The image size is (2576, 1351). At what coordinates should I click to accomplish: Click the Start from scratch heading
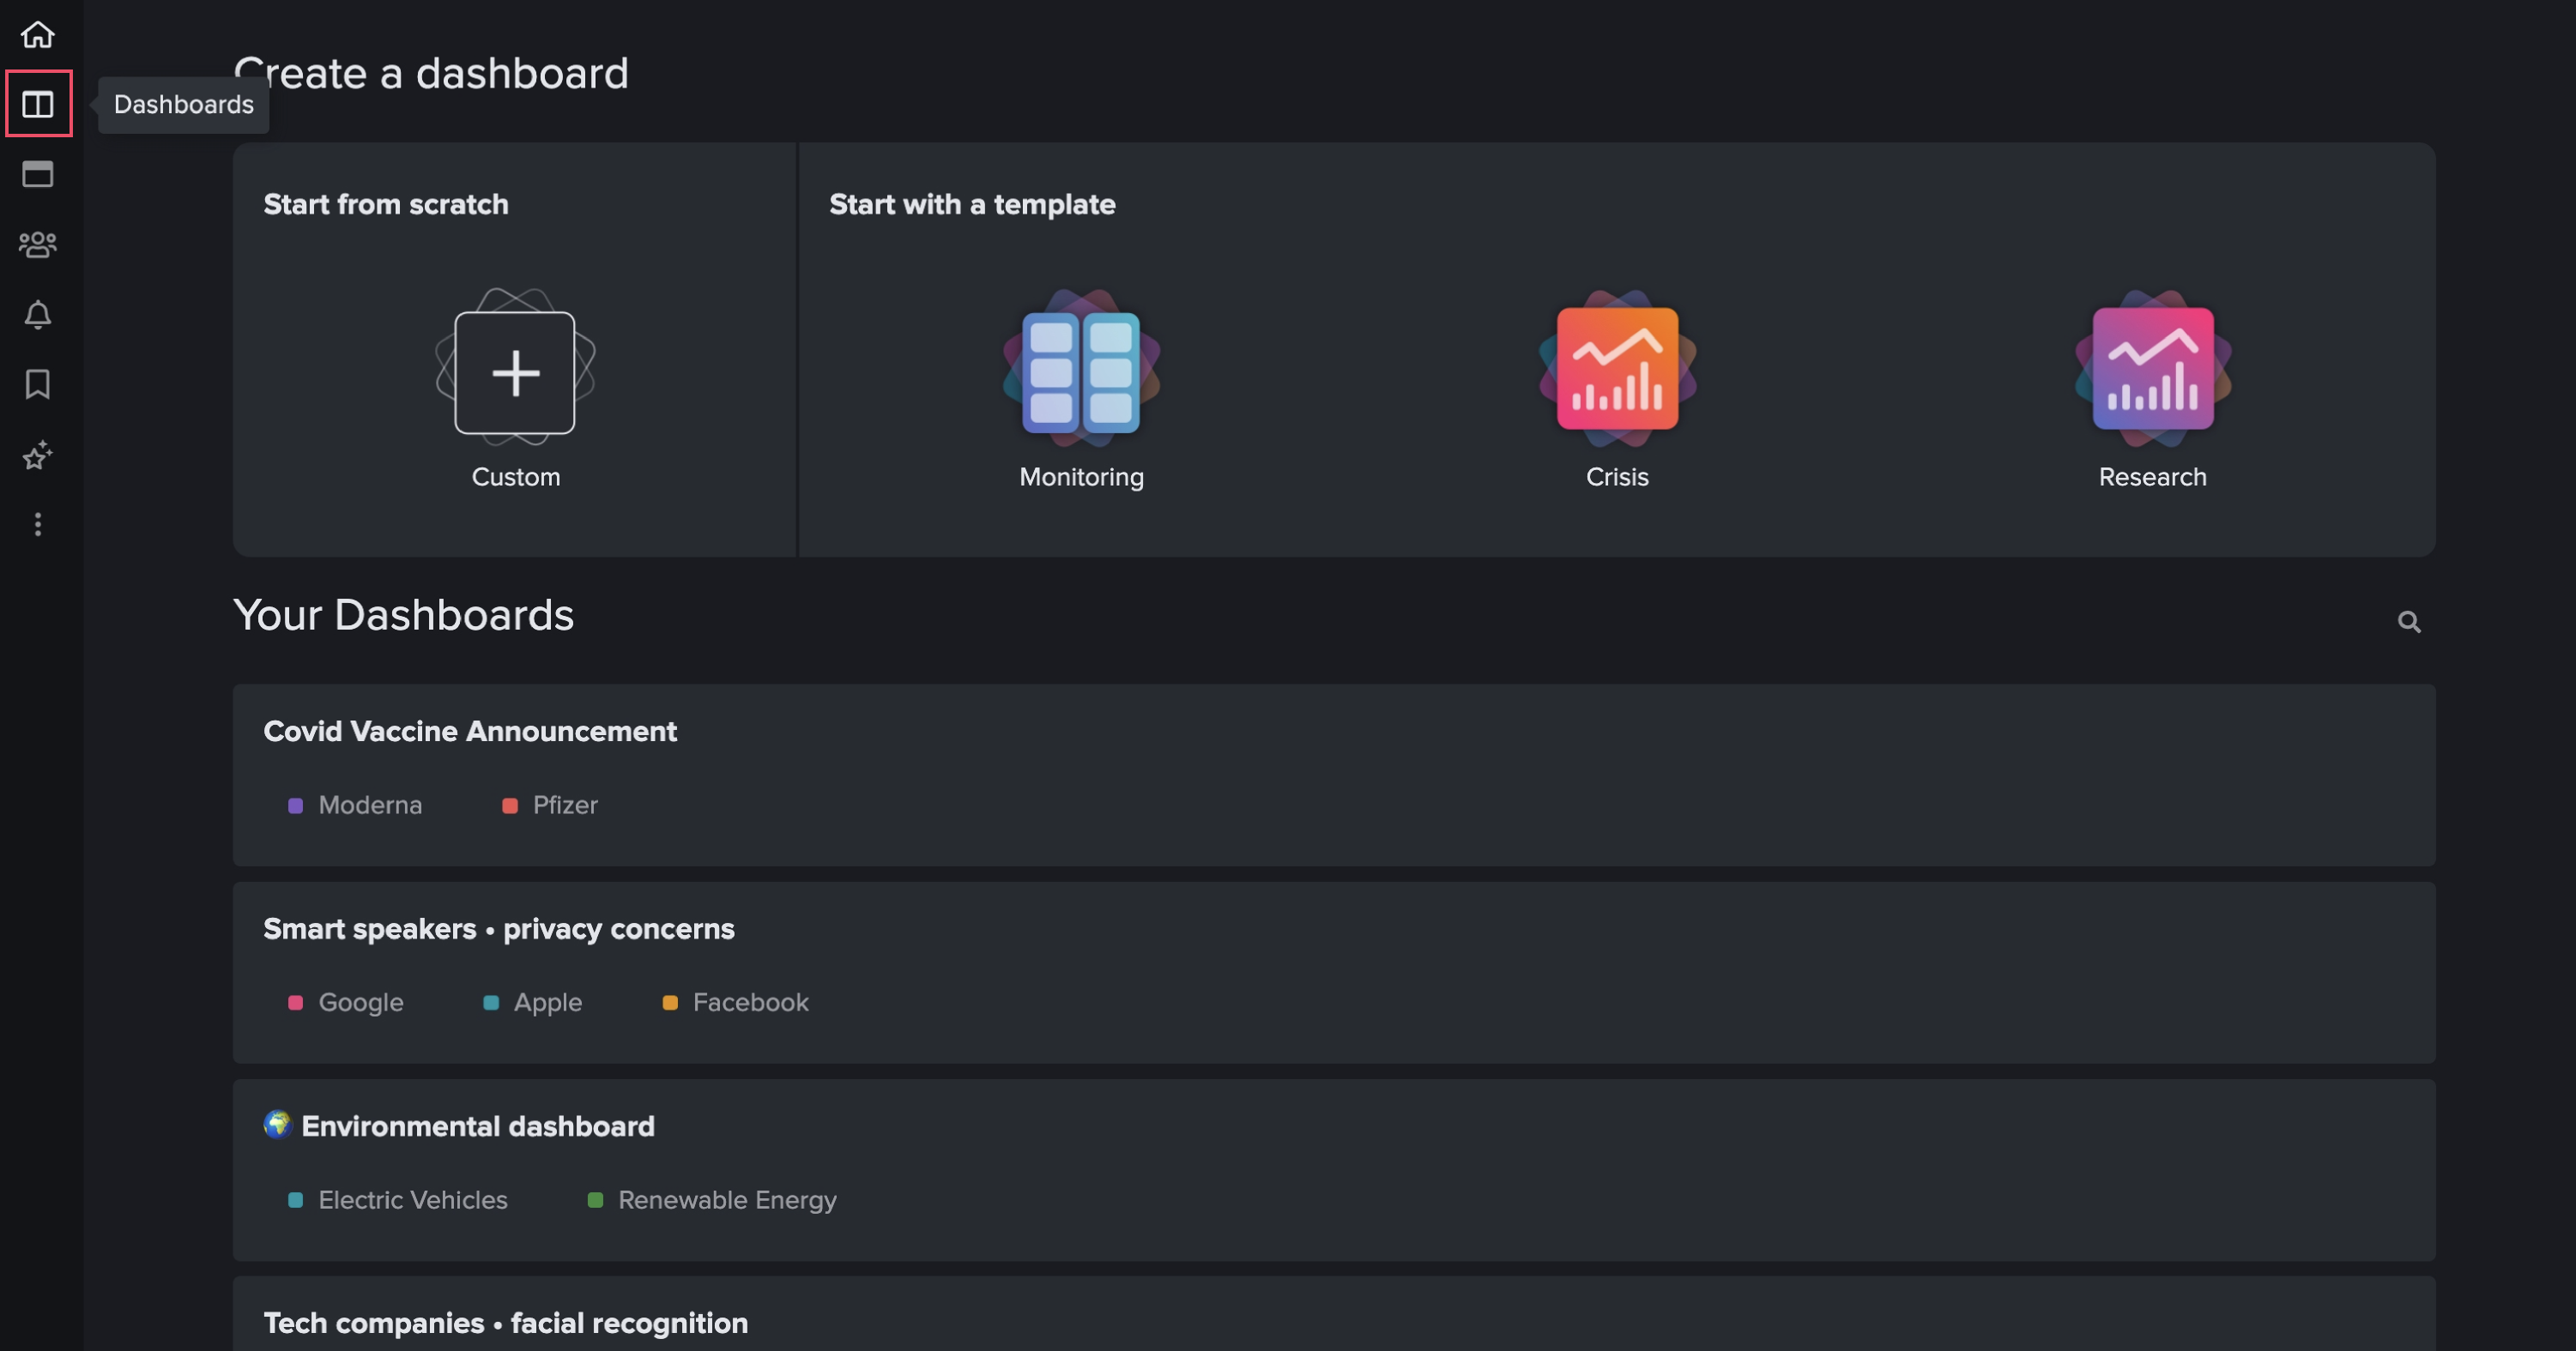pyautogui.click(x=386, y=204)
